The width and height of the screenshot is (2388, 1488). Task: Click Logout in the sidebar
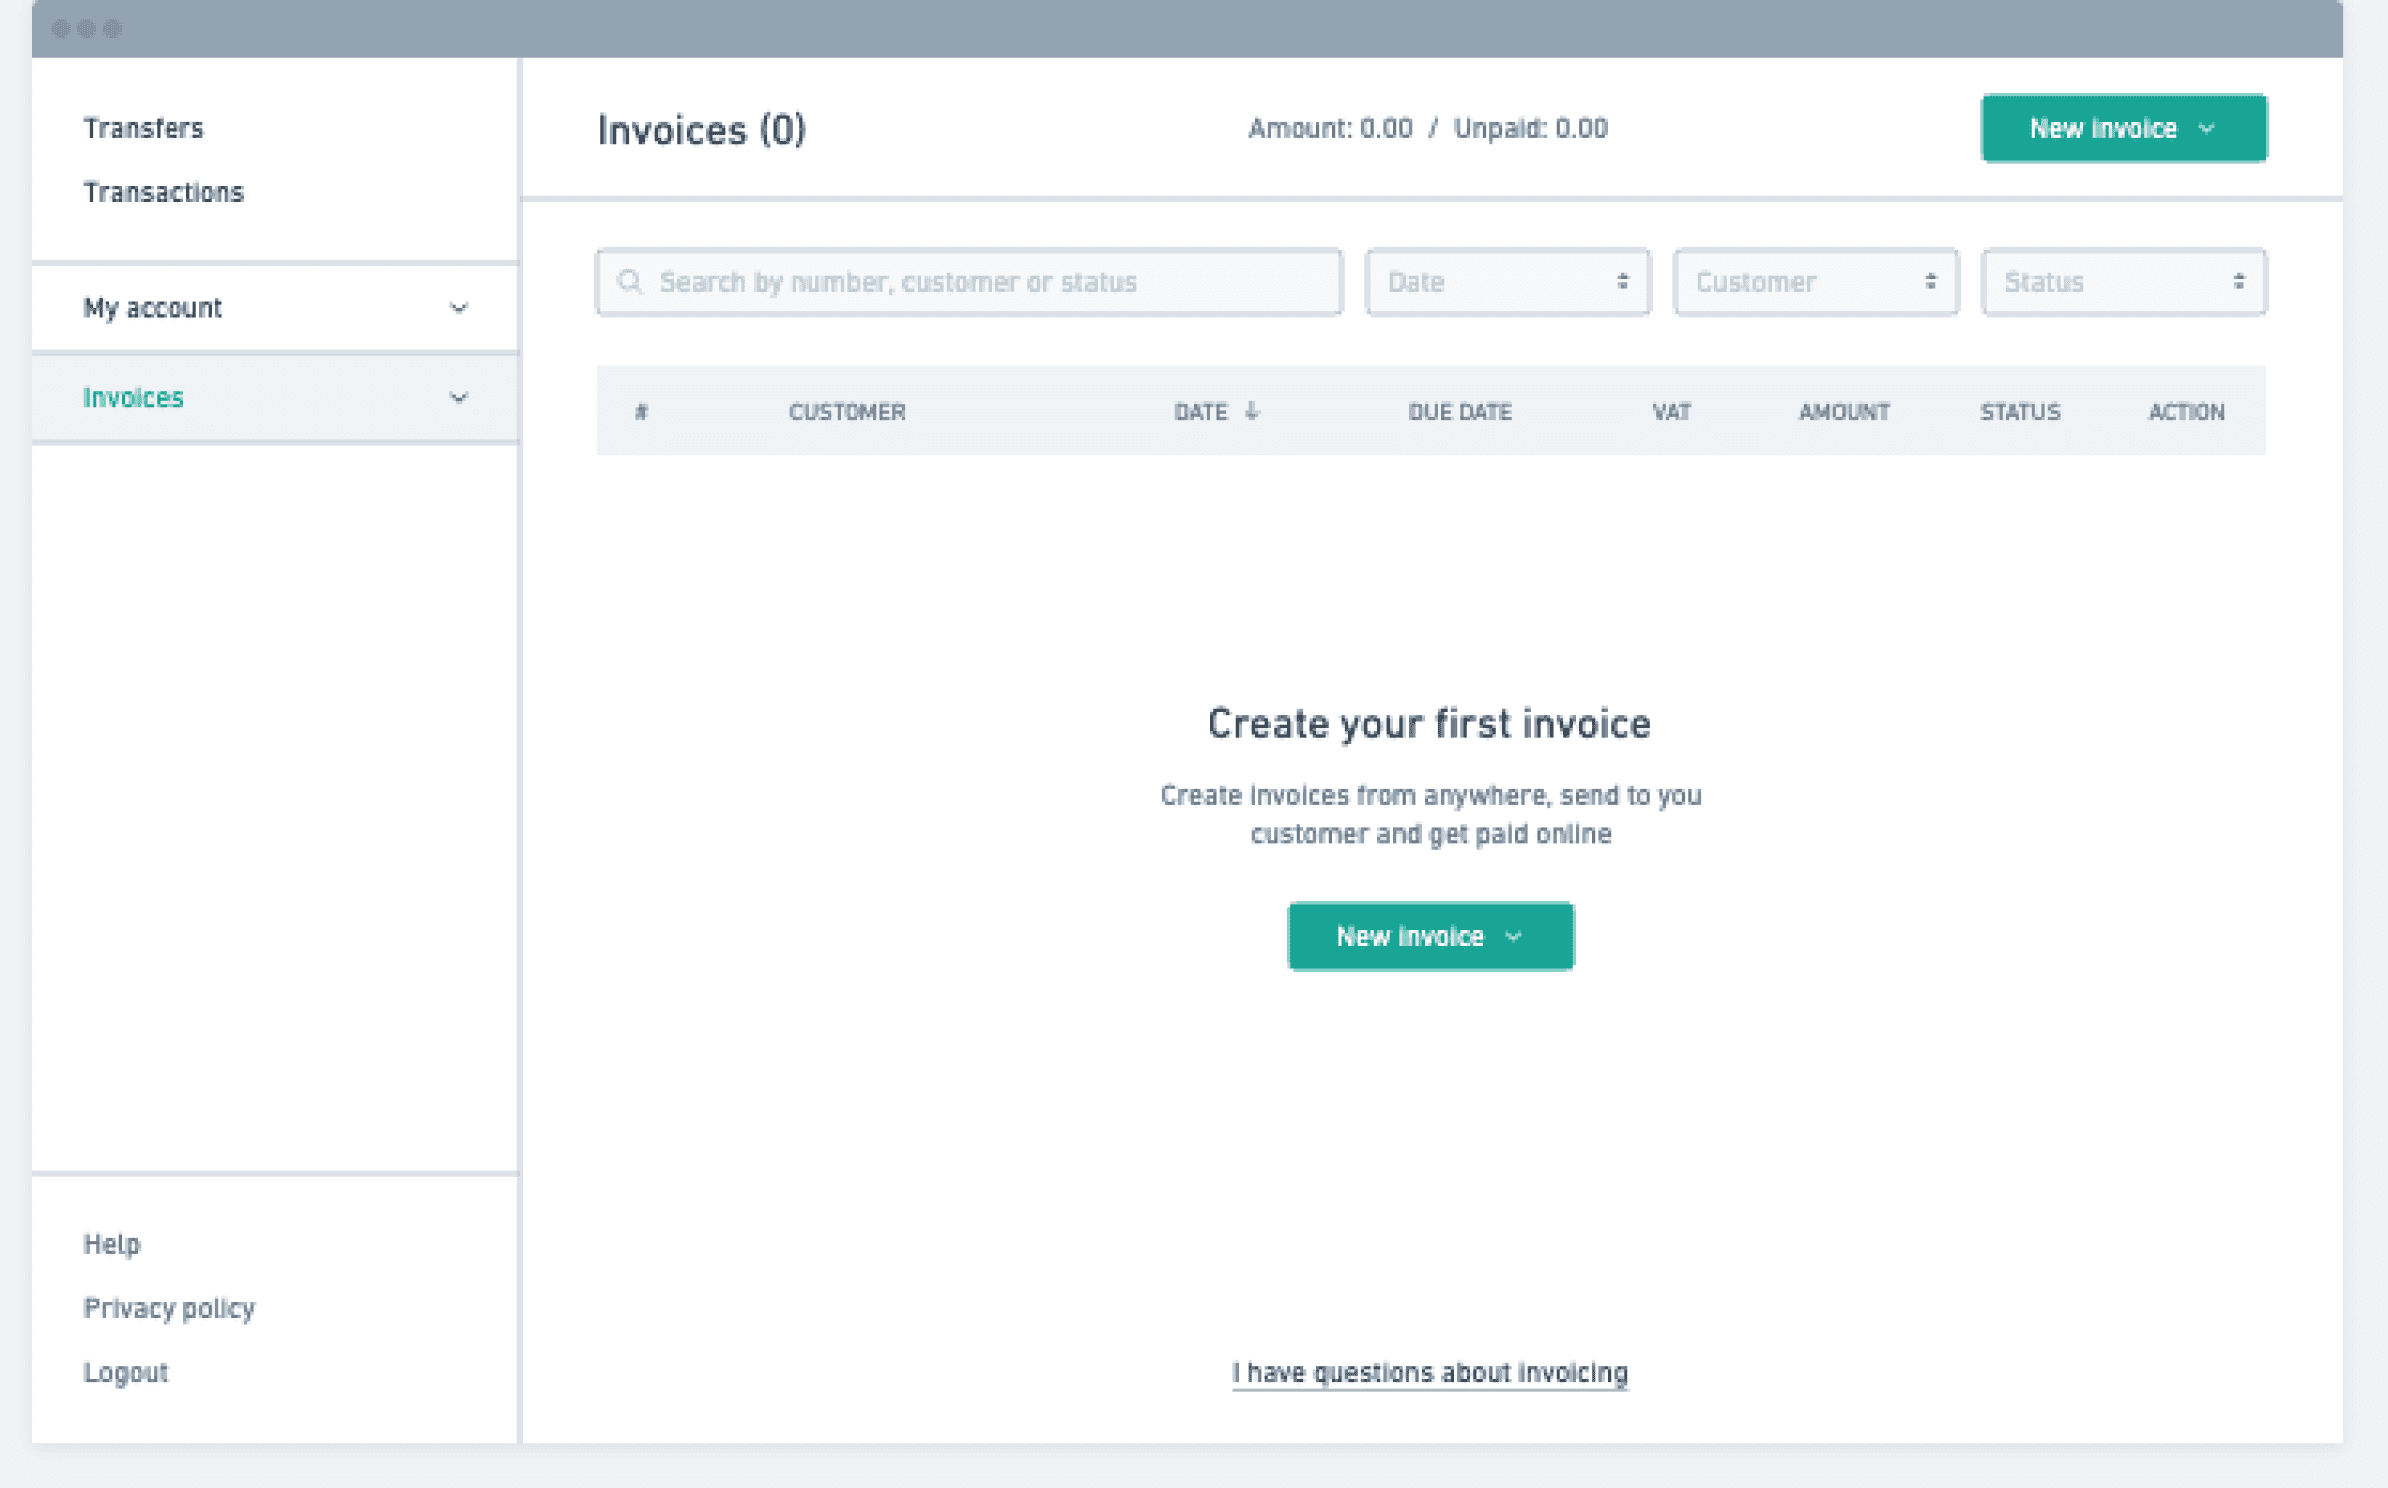click(x=125, y=1372)
